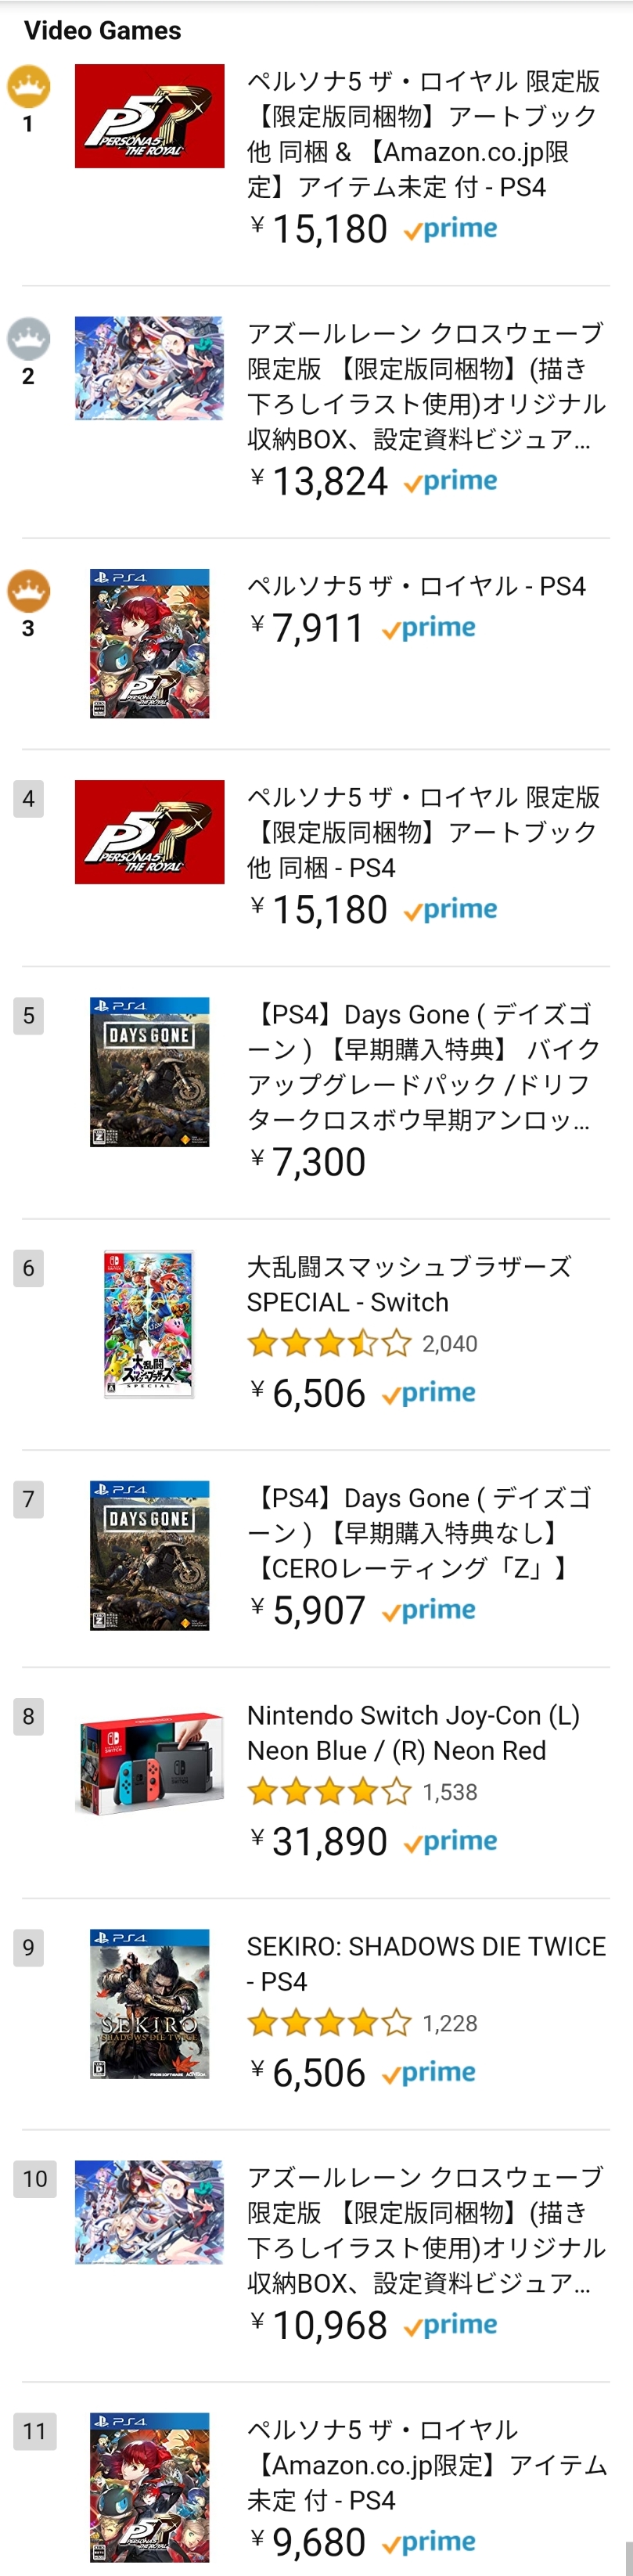Click the silver crown icon beside rank 2
Image resolution: width=633 pixels, height=2576 pixels.
(30, 339)
